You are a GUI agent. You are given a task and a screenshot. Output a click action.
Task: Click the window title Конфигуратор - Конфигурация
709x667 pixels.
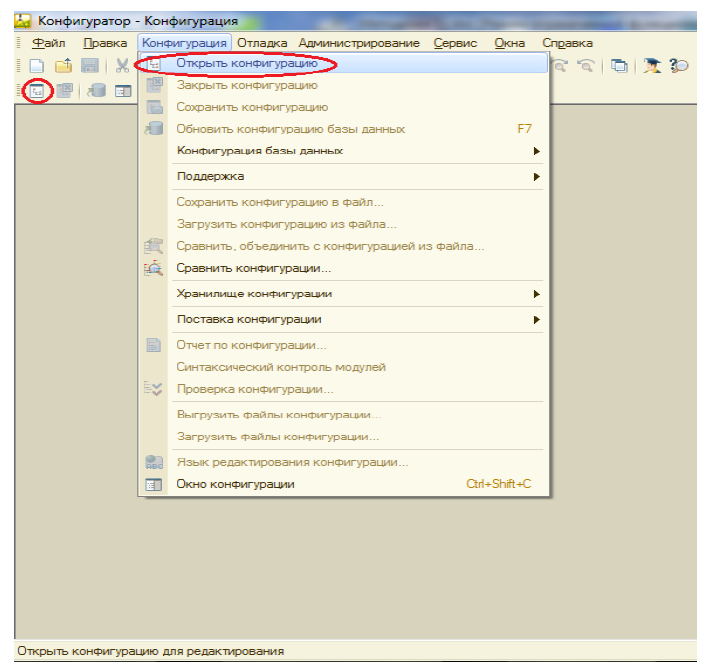pos(138,21)
